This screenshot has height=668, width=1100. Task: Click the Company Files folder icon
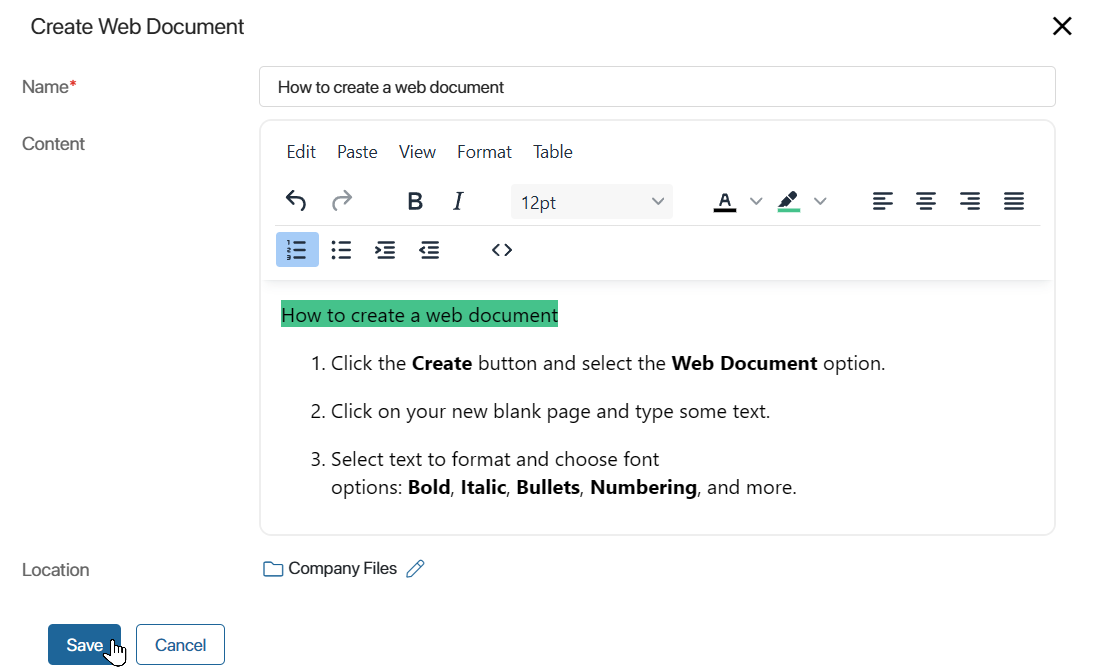pyautogui.click(x=273, y=569)
